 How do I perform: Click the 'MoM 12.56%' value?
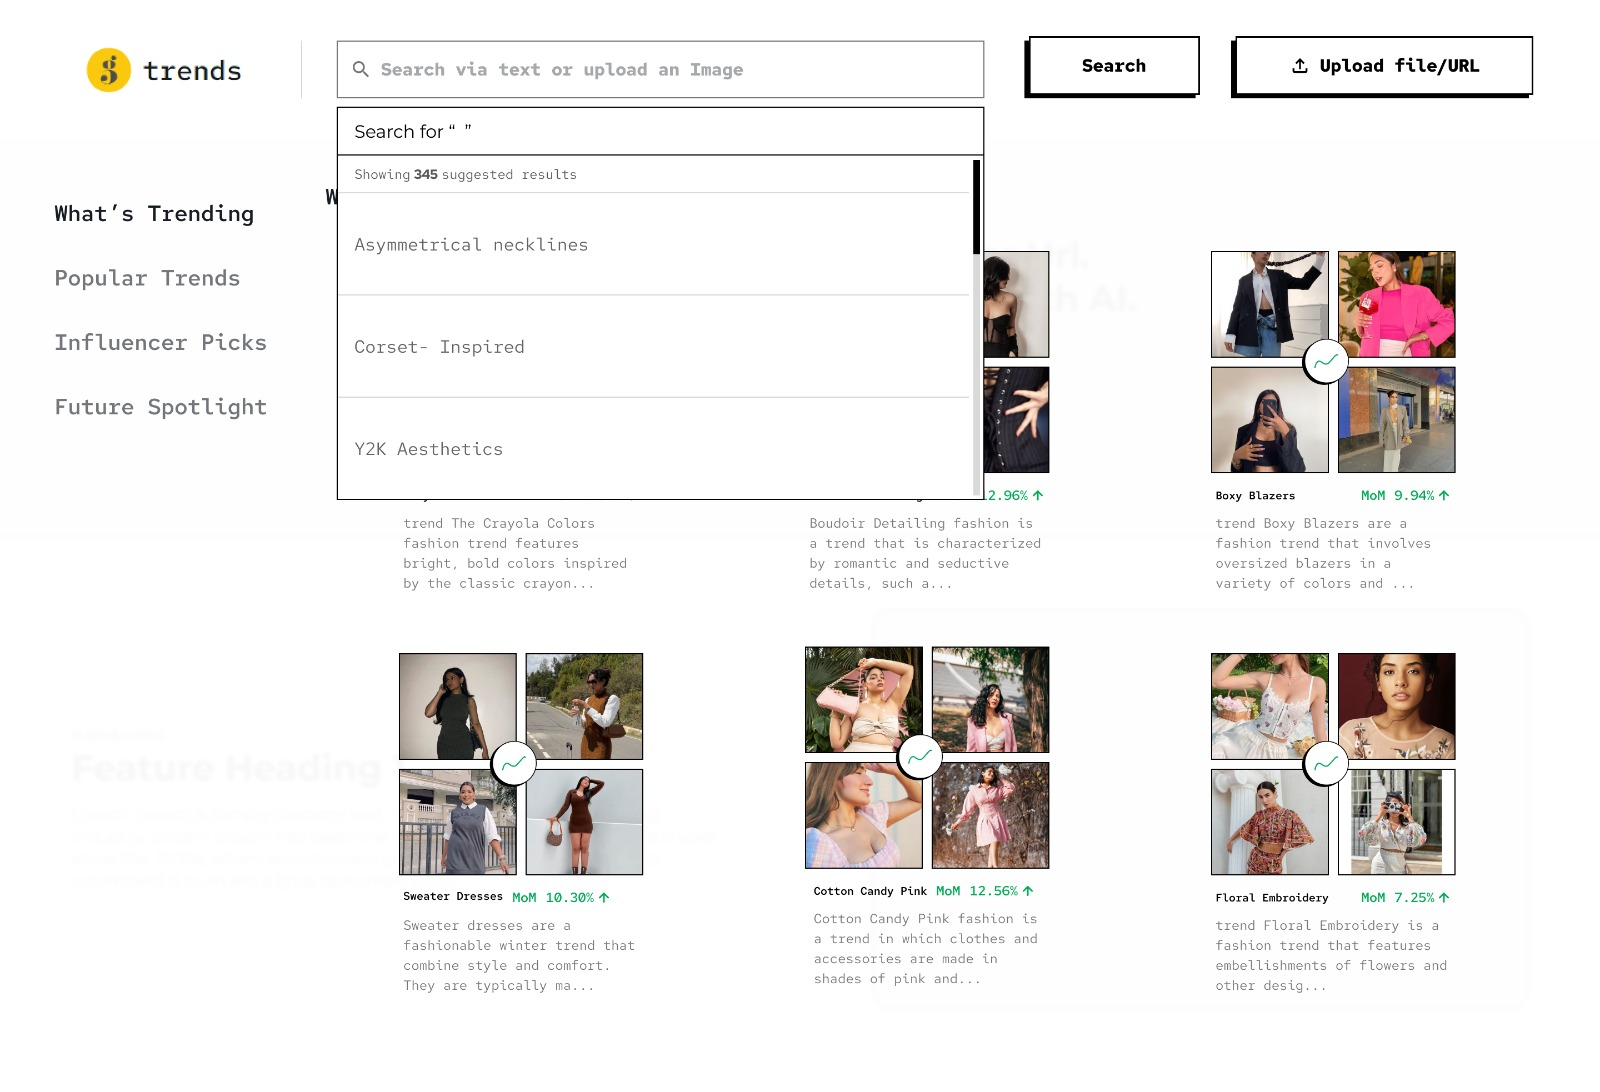977,891
